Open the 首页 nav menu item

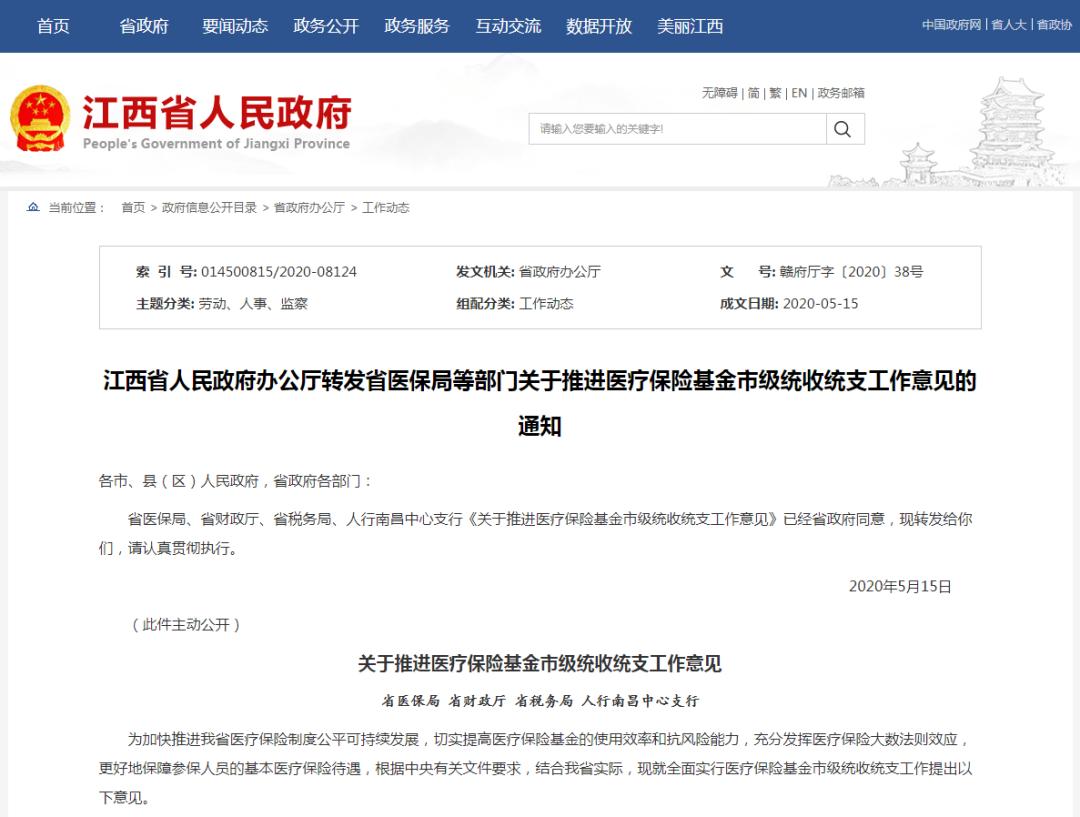pos(53,26)
